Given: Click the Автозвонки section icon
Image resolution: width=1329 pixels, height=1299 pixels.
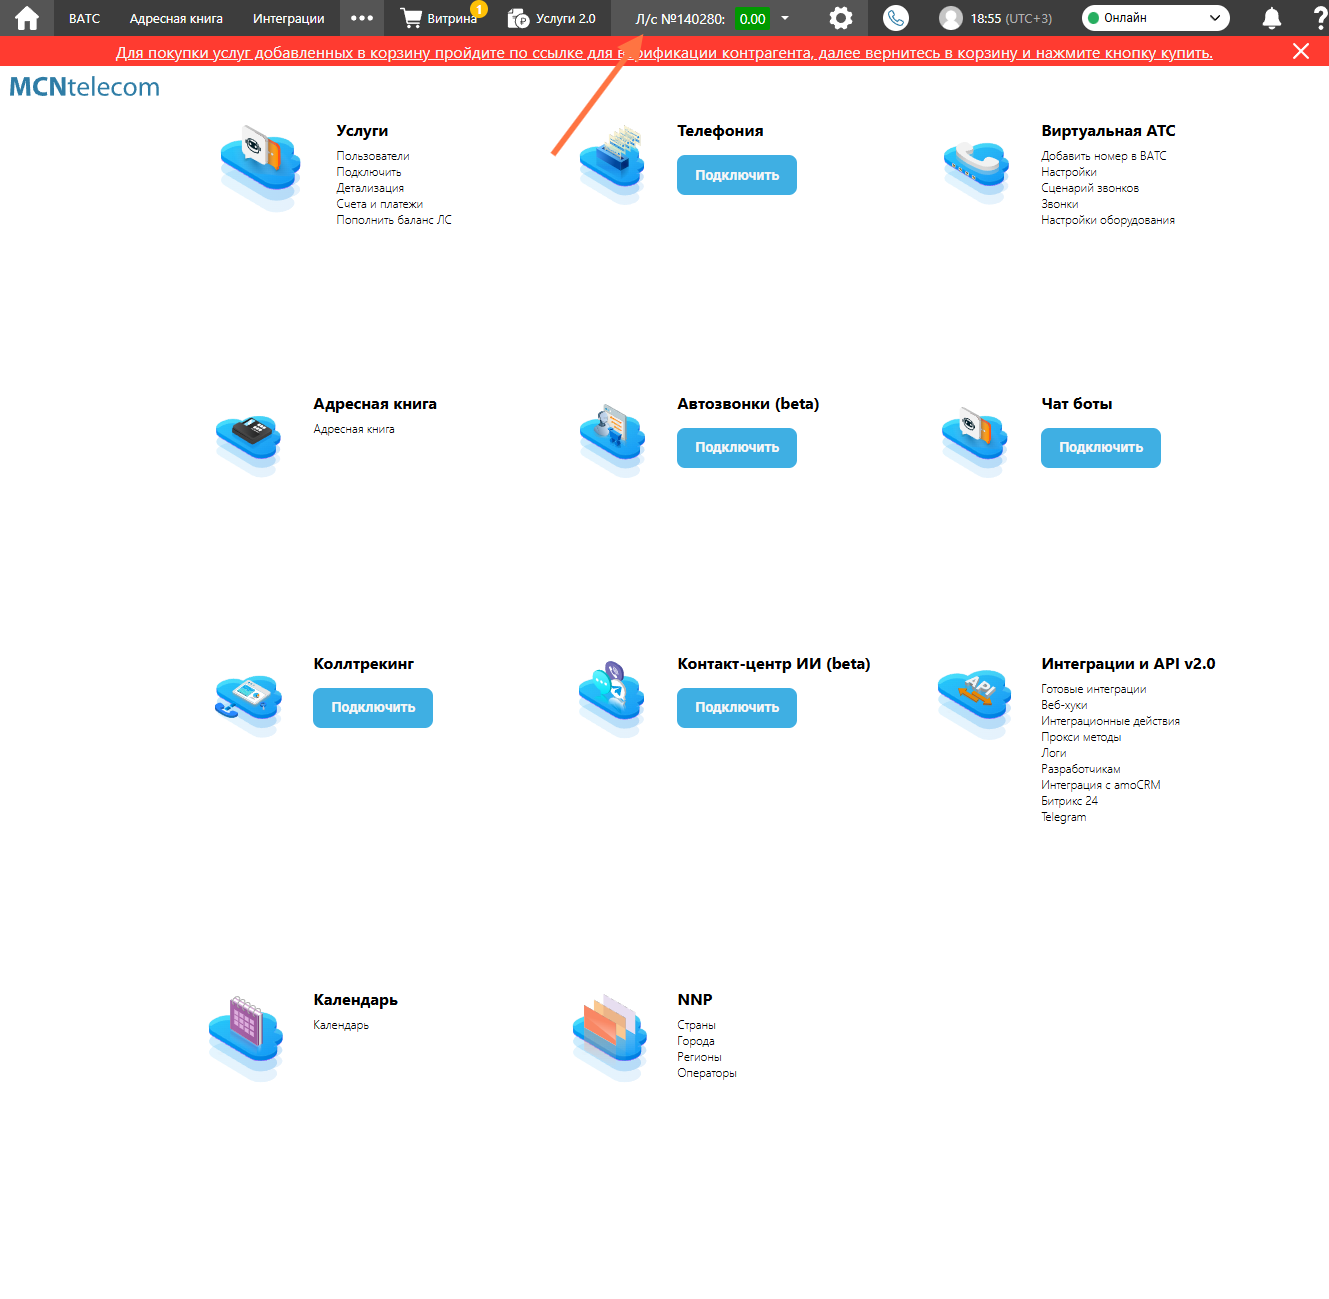Looking at the screenshot, I should pyautogui.click(x=612, y=440).
